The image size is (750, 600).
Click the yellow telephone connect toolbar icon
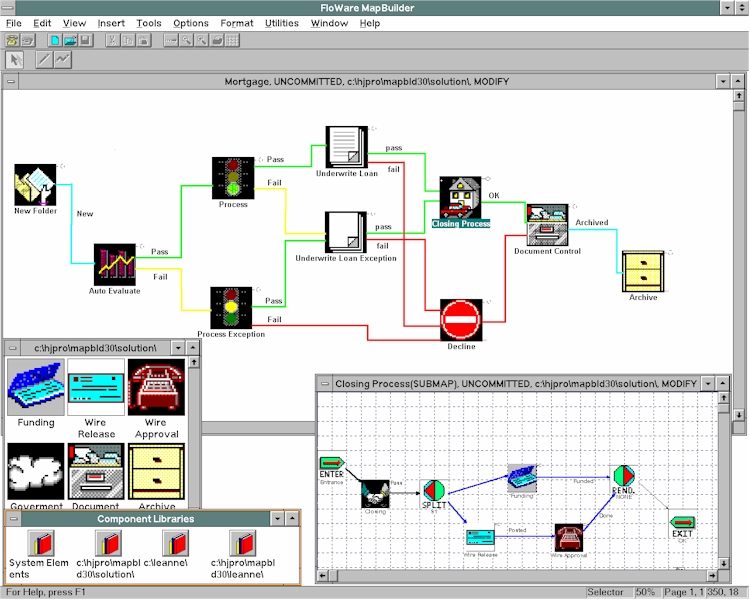[x=11, y=41]
